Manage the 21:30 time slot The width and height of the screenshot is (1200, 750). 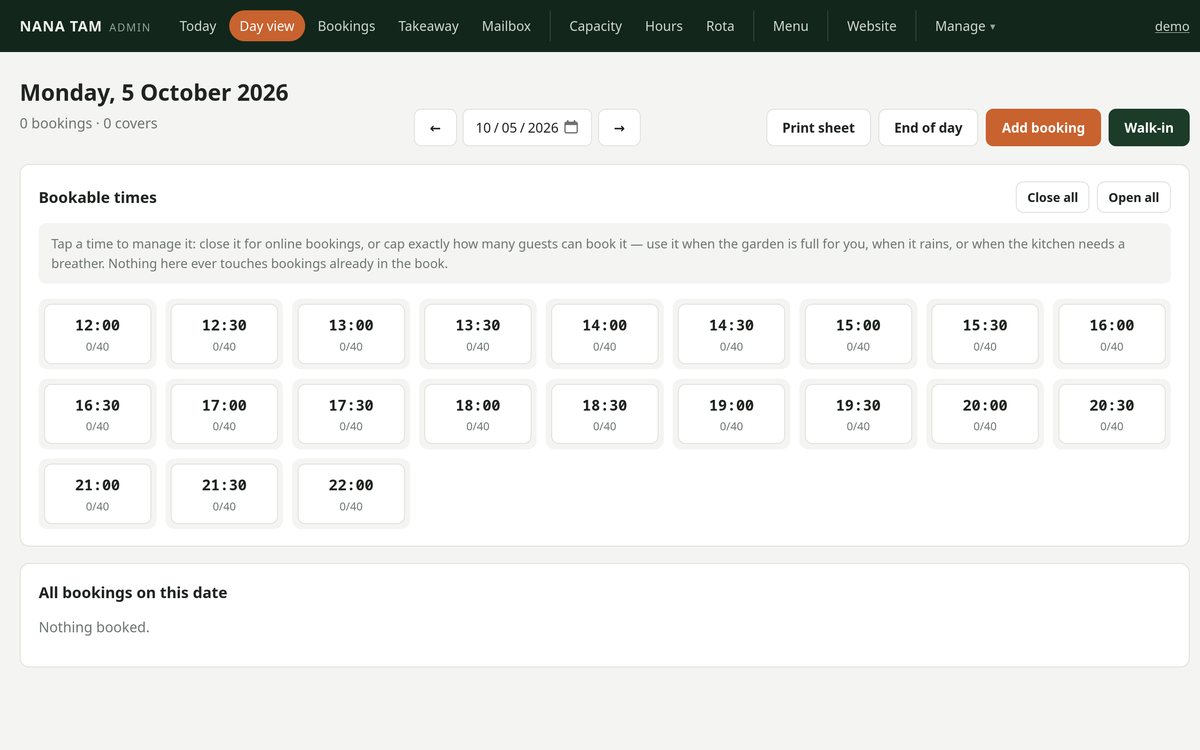point(224,494)
